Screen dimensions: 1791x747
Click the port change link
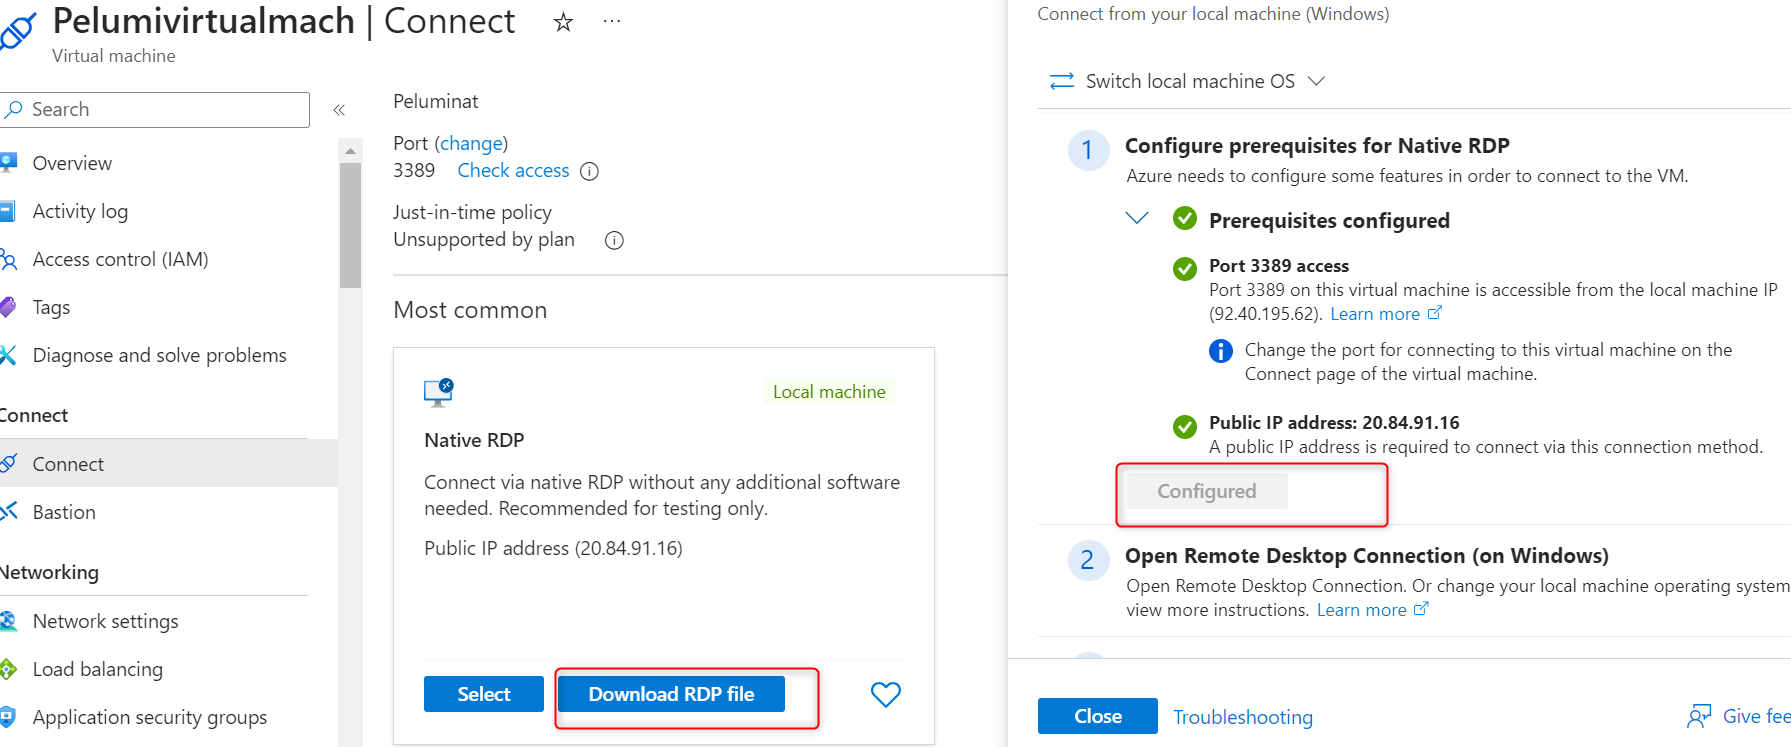(x=471, y=143)
